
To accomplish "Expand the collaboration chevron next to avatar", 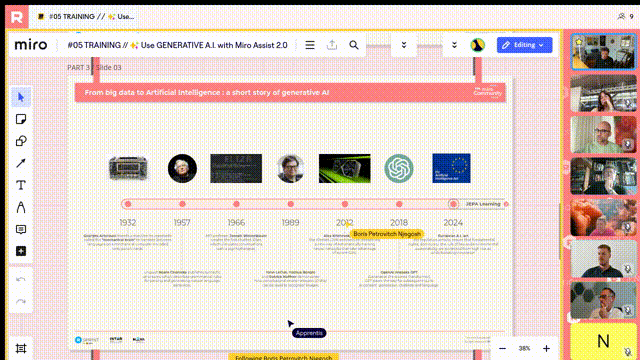I will point(454,45).
